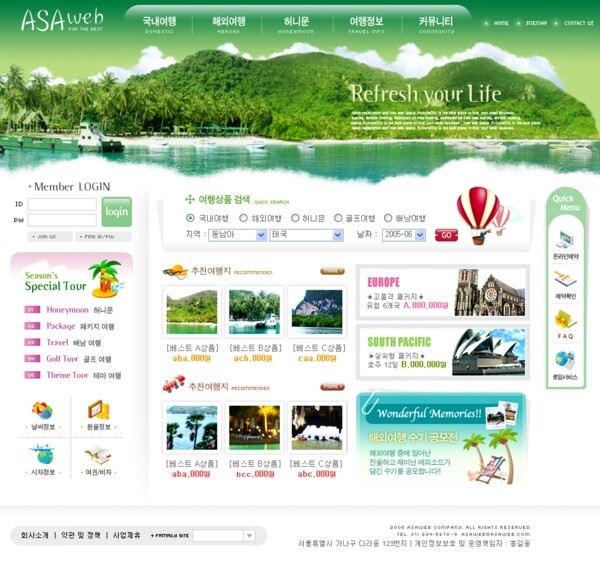Open the EUROPE package banner
This screenshot has height=566, width=600.
[x=443, y=292]
